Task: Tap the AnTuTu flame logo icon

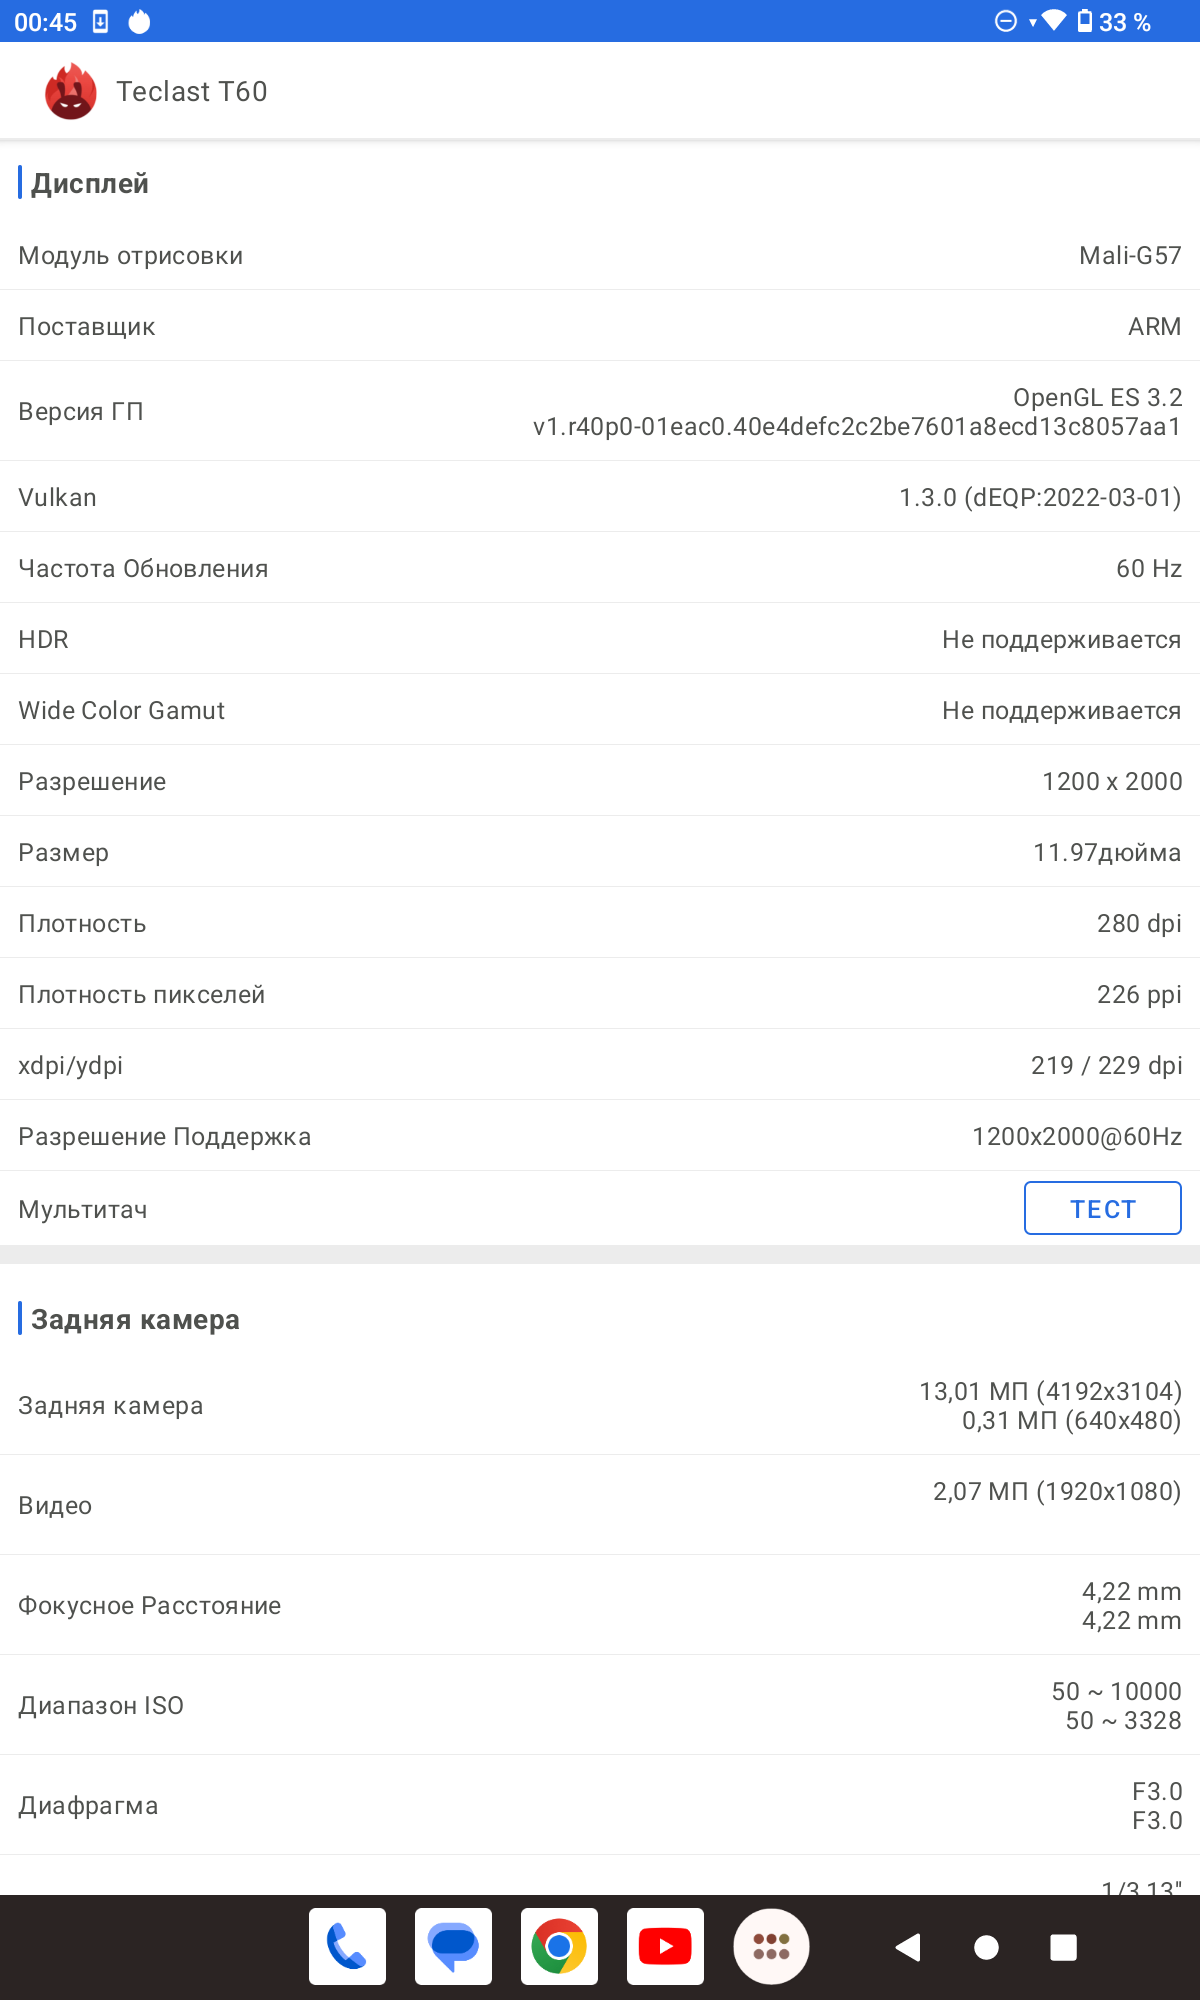Action: click(x=70, y=92)
